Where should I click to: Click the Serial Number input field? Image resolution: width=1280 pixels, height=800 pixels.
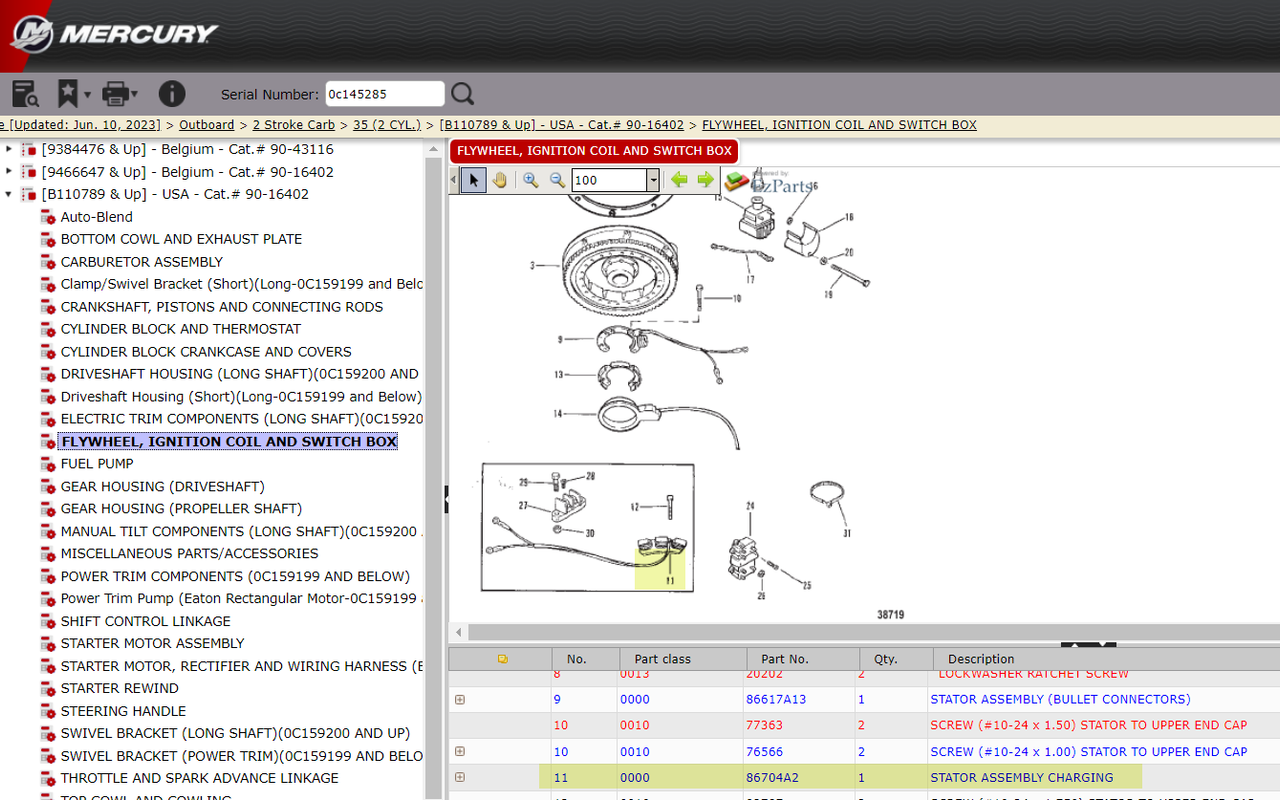[x=385, y=94]
